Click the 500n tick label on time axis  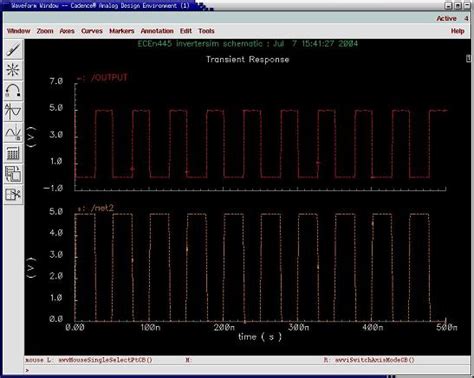[447, 327]
